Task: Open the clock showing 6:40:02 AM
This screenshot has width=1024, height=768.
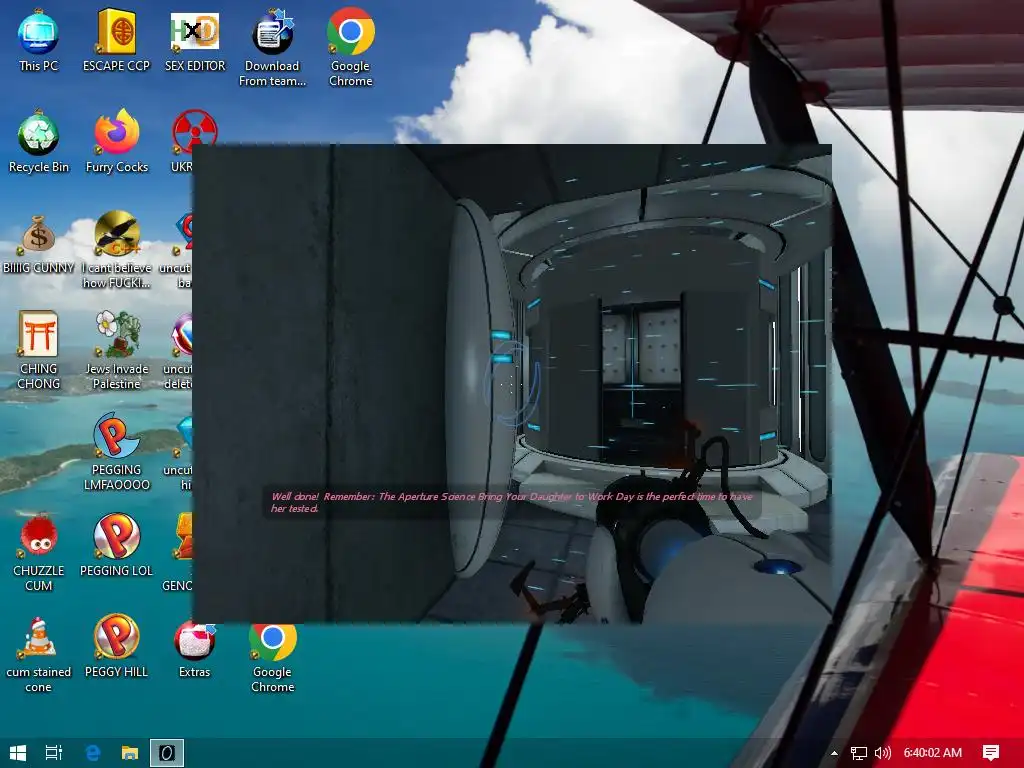Action: (933, 753)
